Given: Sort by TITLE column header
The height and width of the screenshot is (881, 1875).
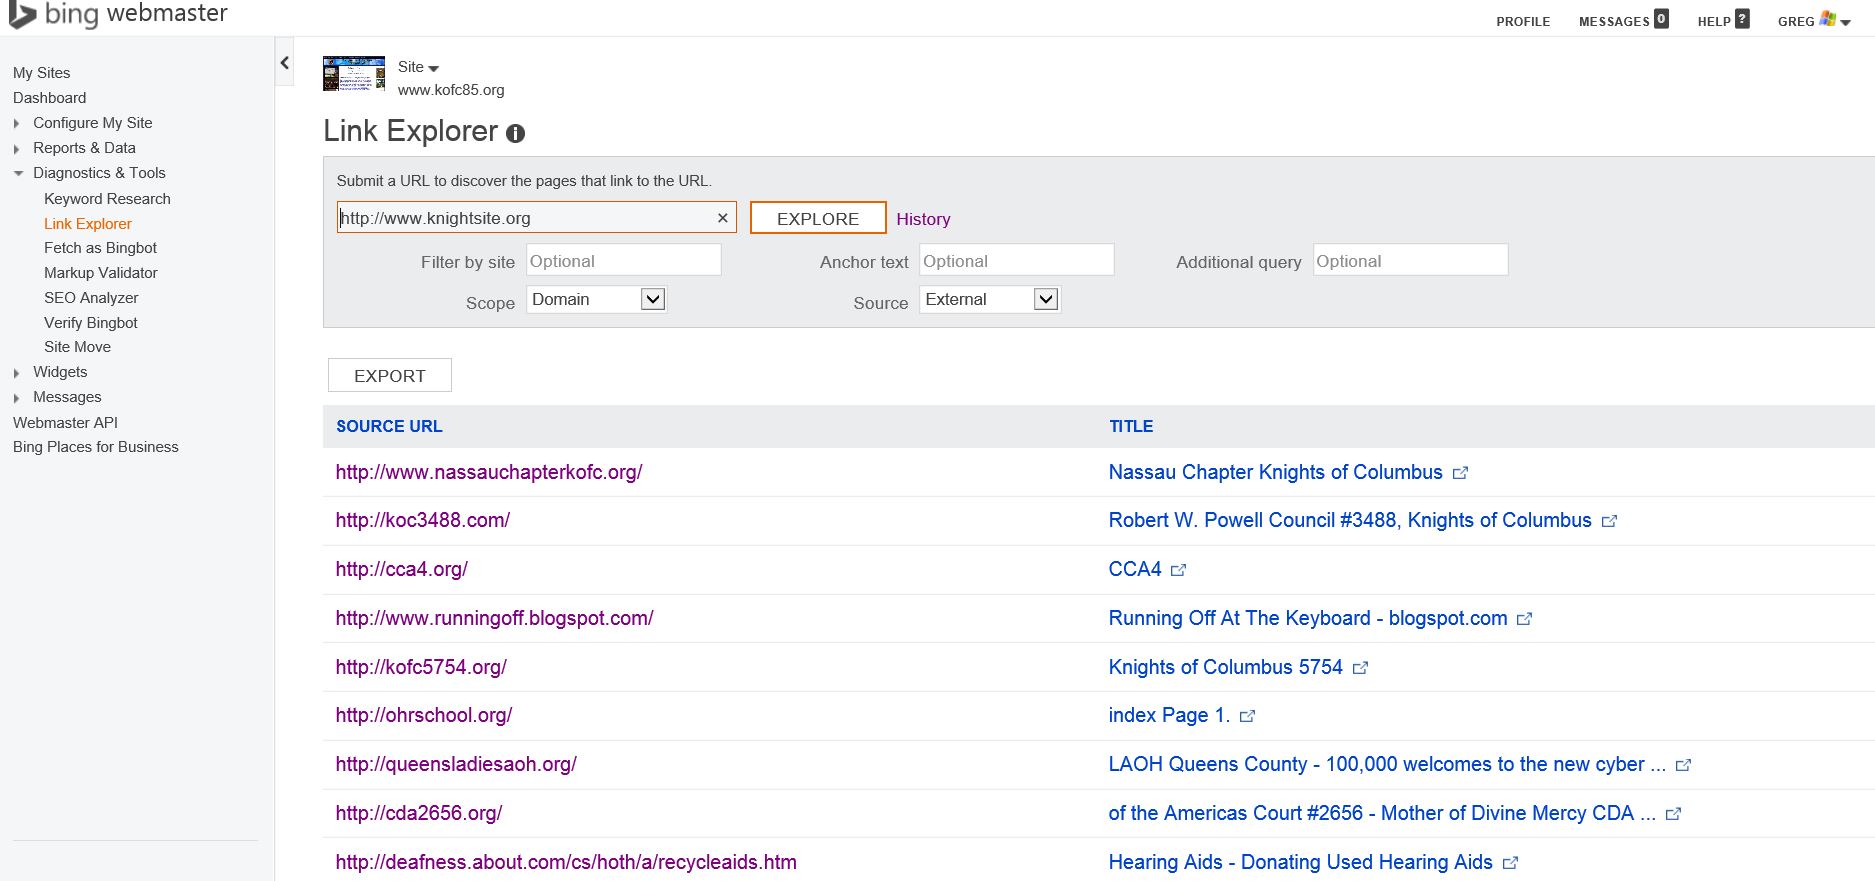Looking at the screenshot, I should (x=1131, y=426).
